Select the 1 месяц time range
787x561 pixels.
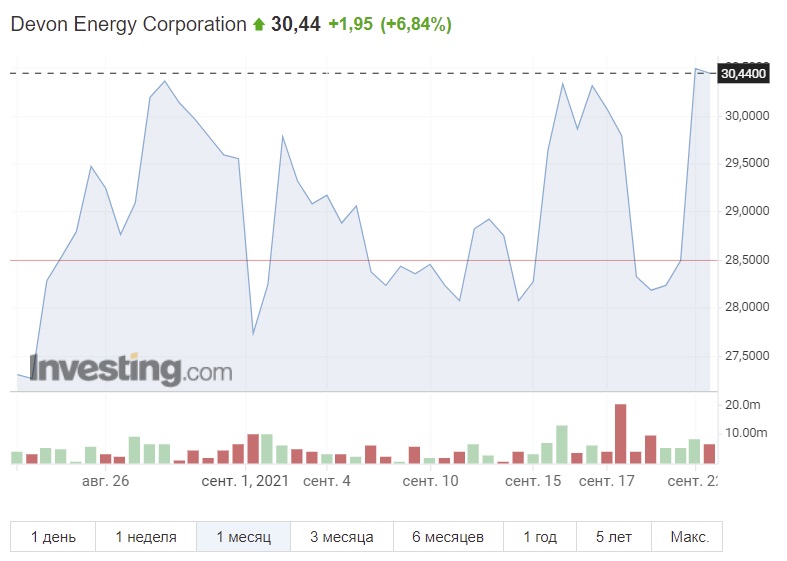243,537
